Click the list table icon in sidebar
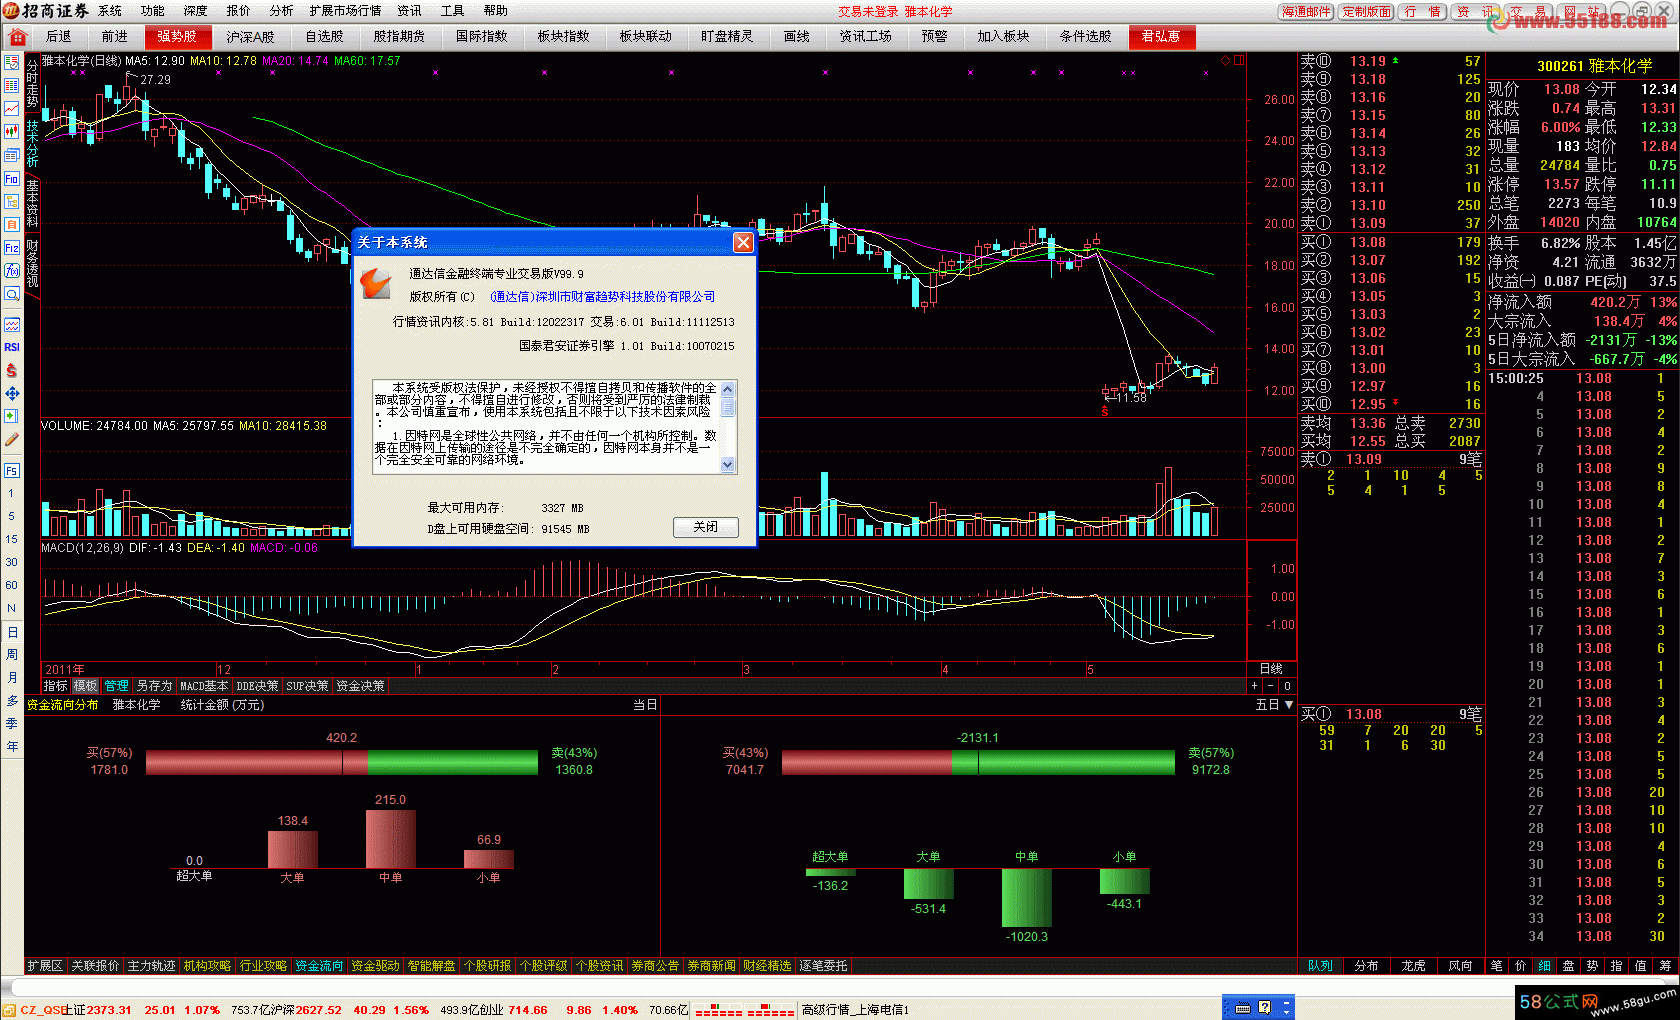Viewport: 1680px width, 1020px height. [x=12, y=85]
